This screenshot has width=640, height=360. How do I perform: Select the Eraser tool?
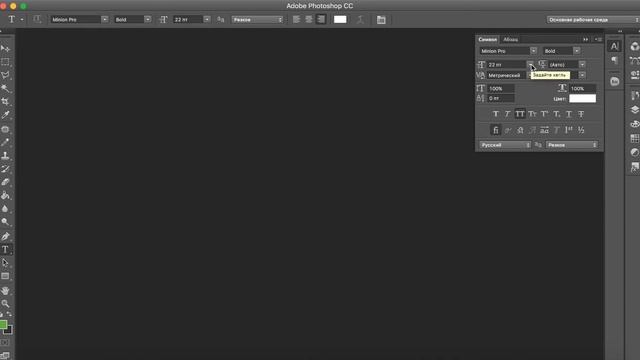pos(5,182)
